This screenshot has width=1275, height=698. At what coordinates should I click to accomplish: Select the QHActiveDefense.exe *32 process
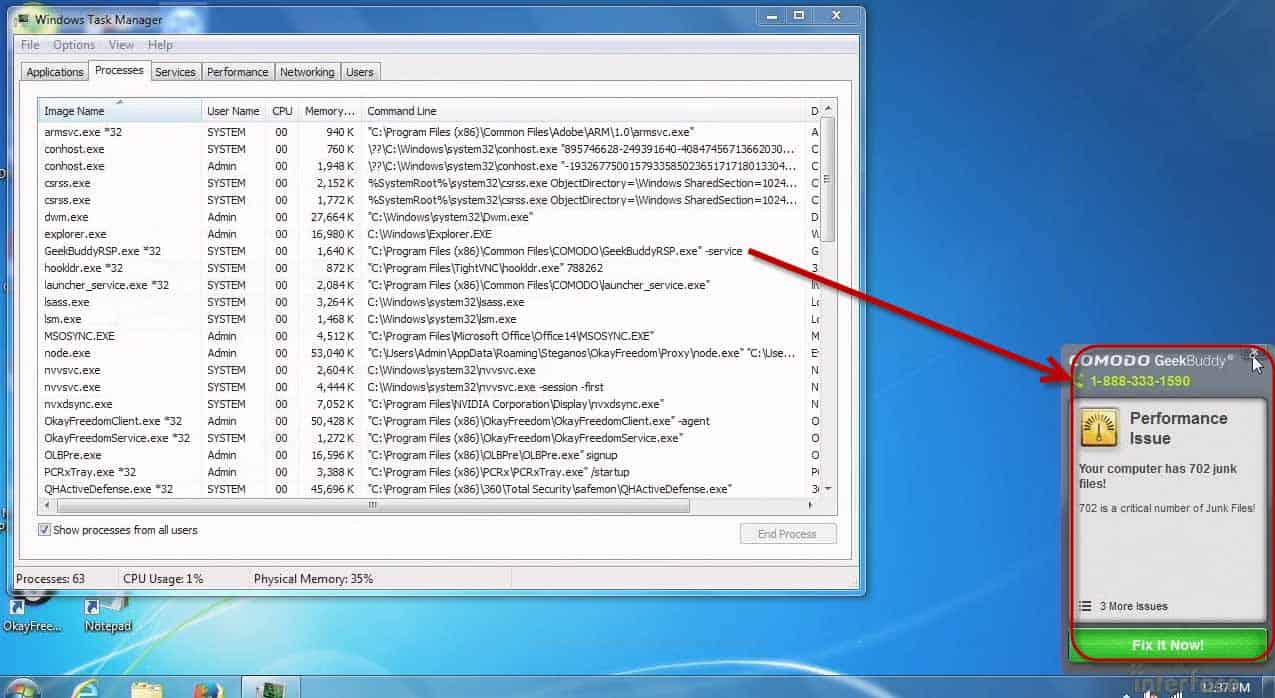(x=429, y=489)
